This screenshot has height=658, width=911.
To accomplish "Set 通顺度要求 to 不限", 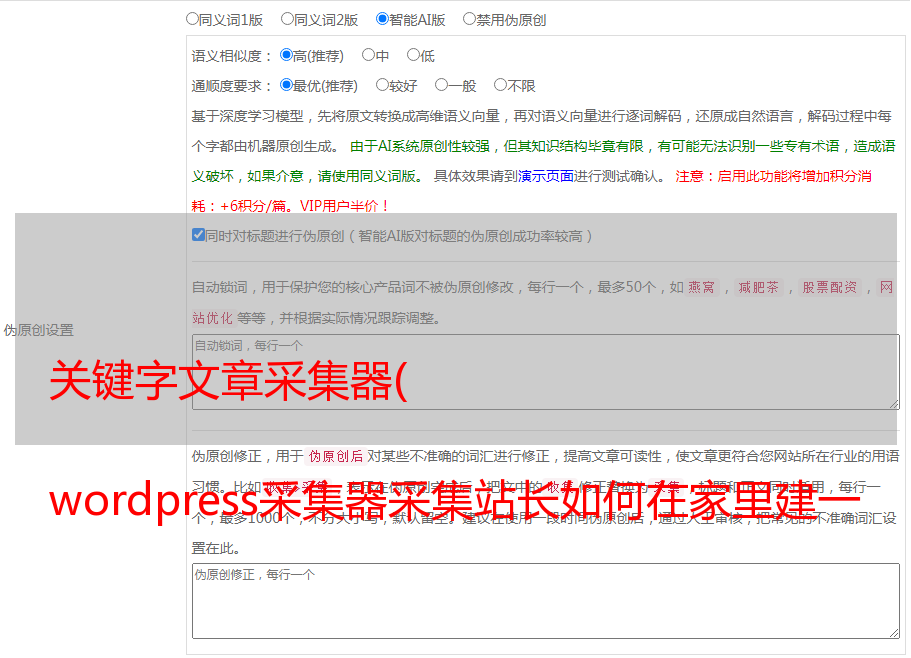I will click(500, 85).
